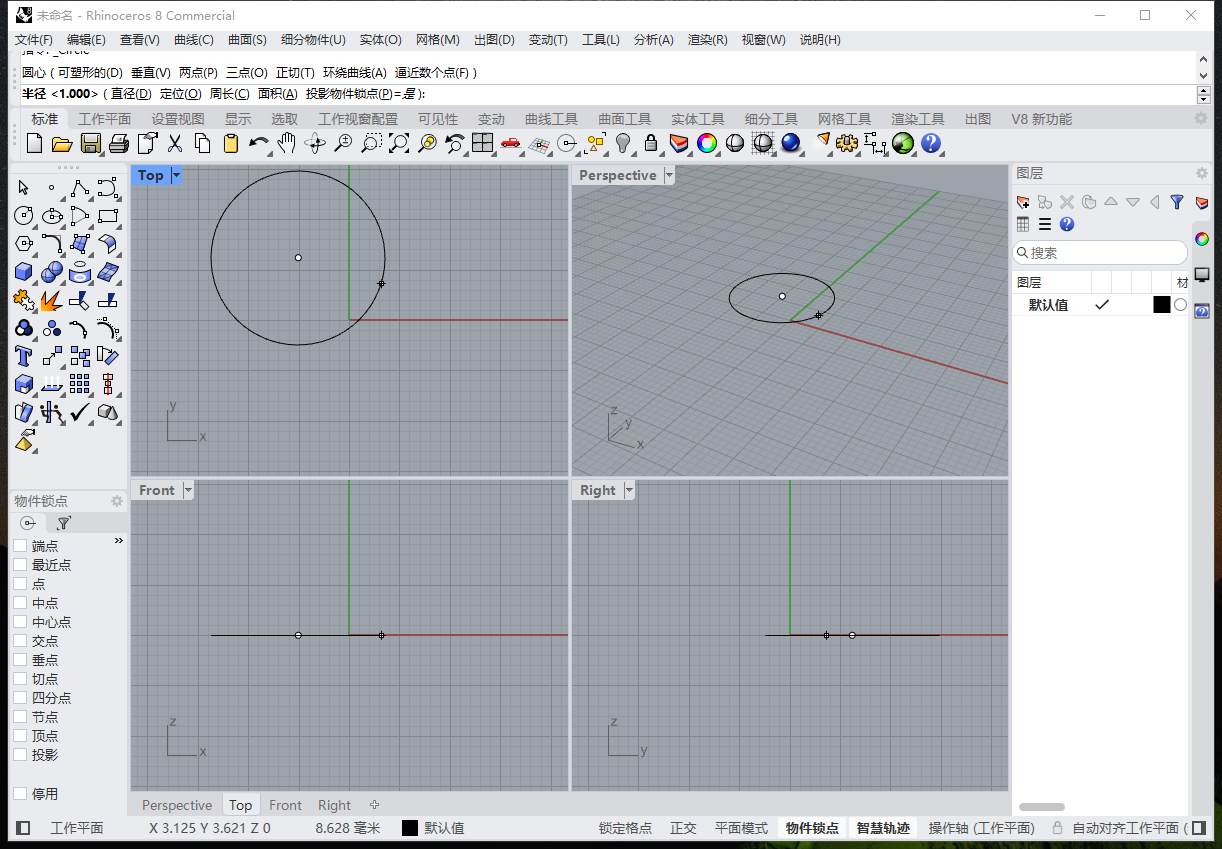
Task: Toggle 智慧轨迹 in the status bar
Action: pos(883,828)
